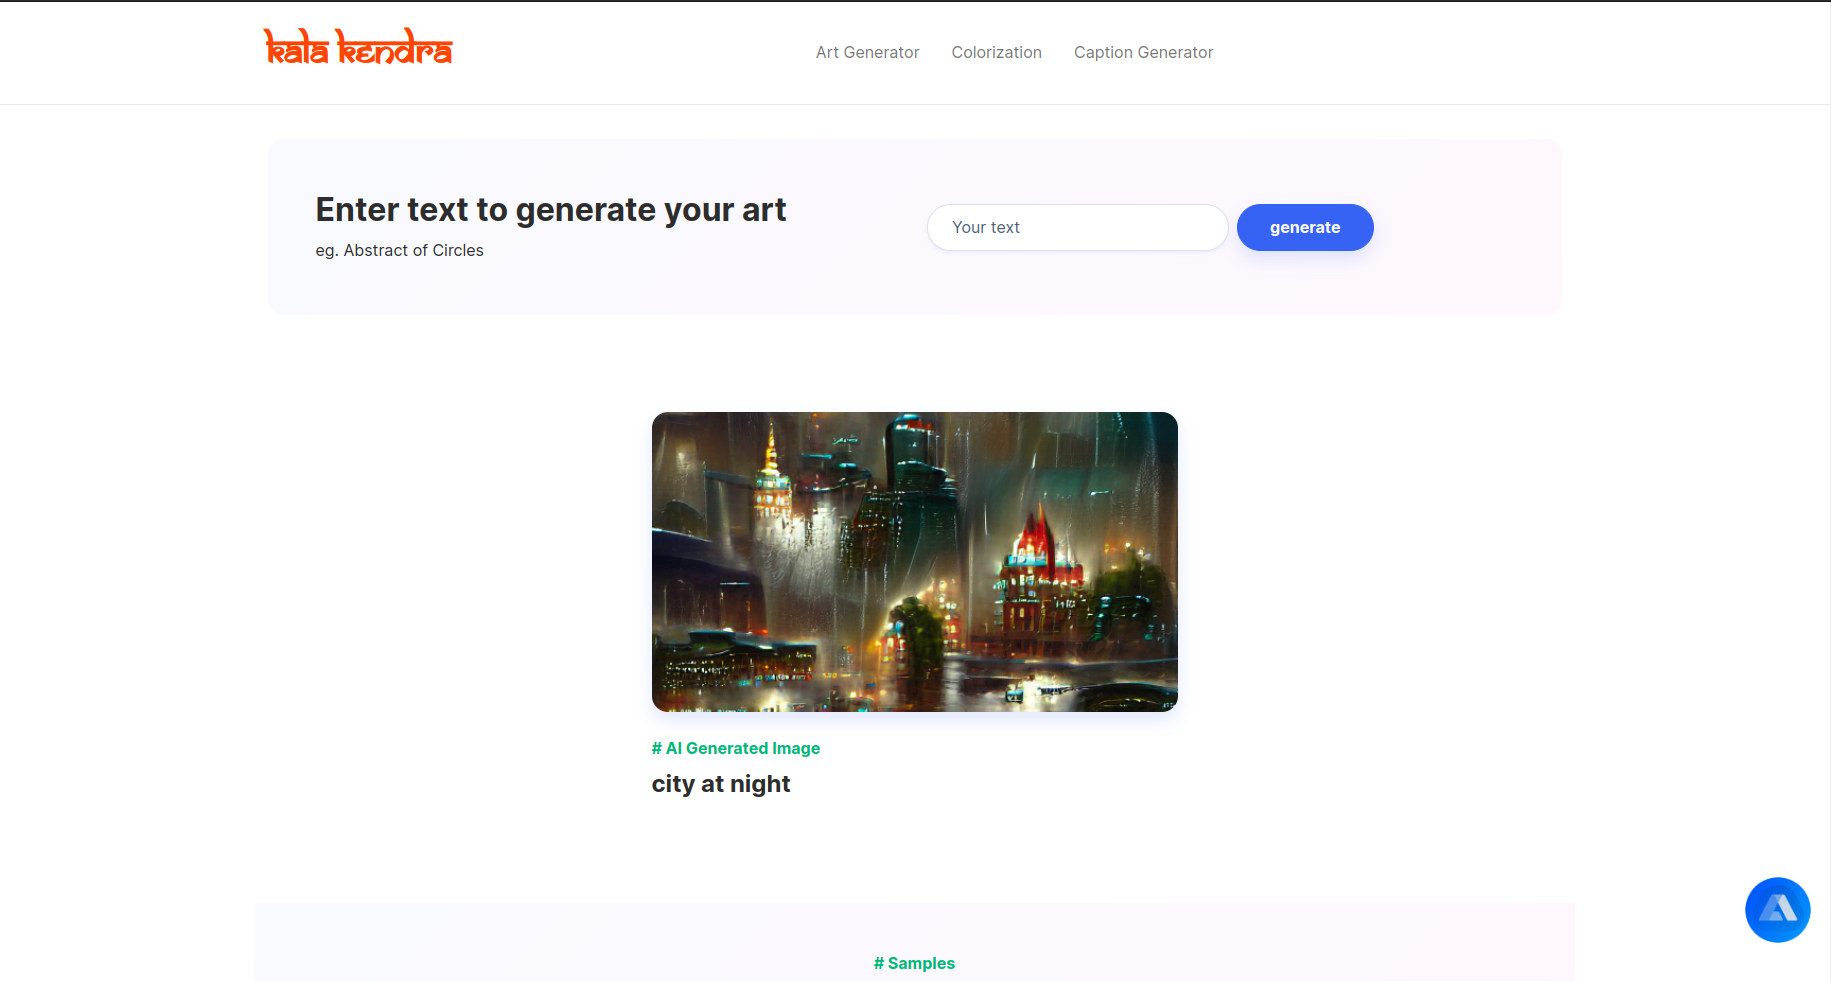This screenshot has width=1831, height=981.
Task: Click the yellow-lit tower in the artwork
Action: coord(770,478)
